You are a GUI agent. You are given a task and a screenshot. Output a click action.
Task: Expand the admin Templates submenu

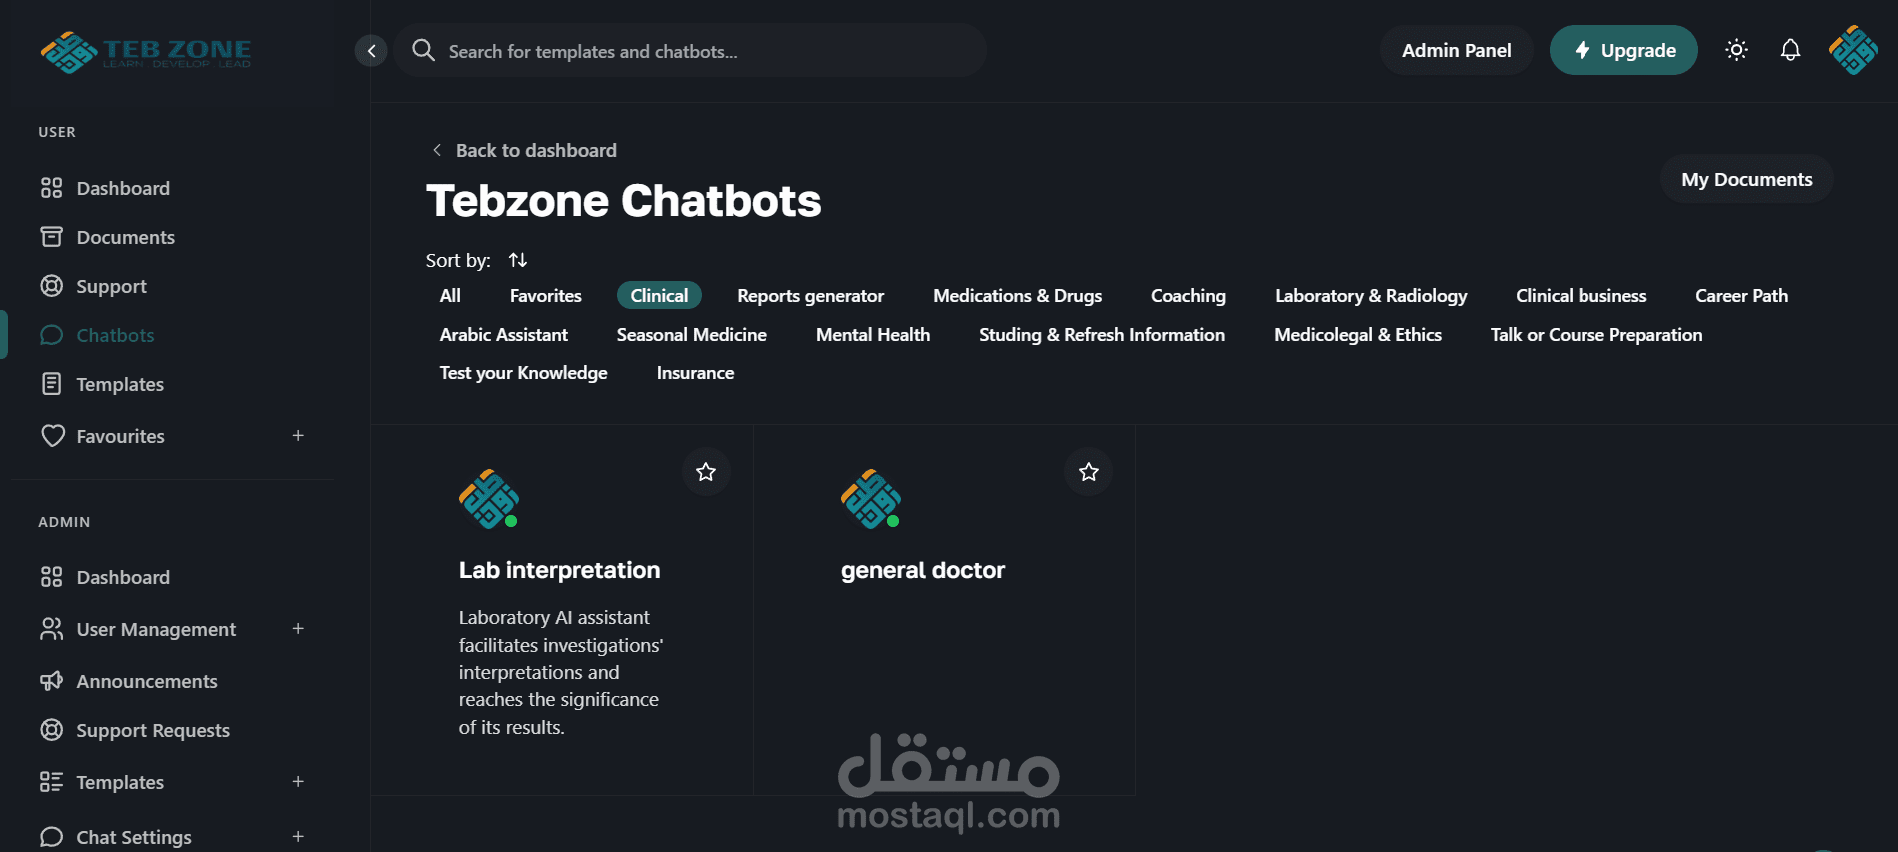point(298,782)
